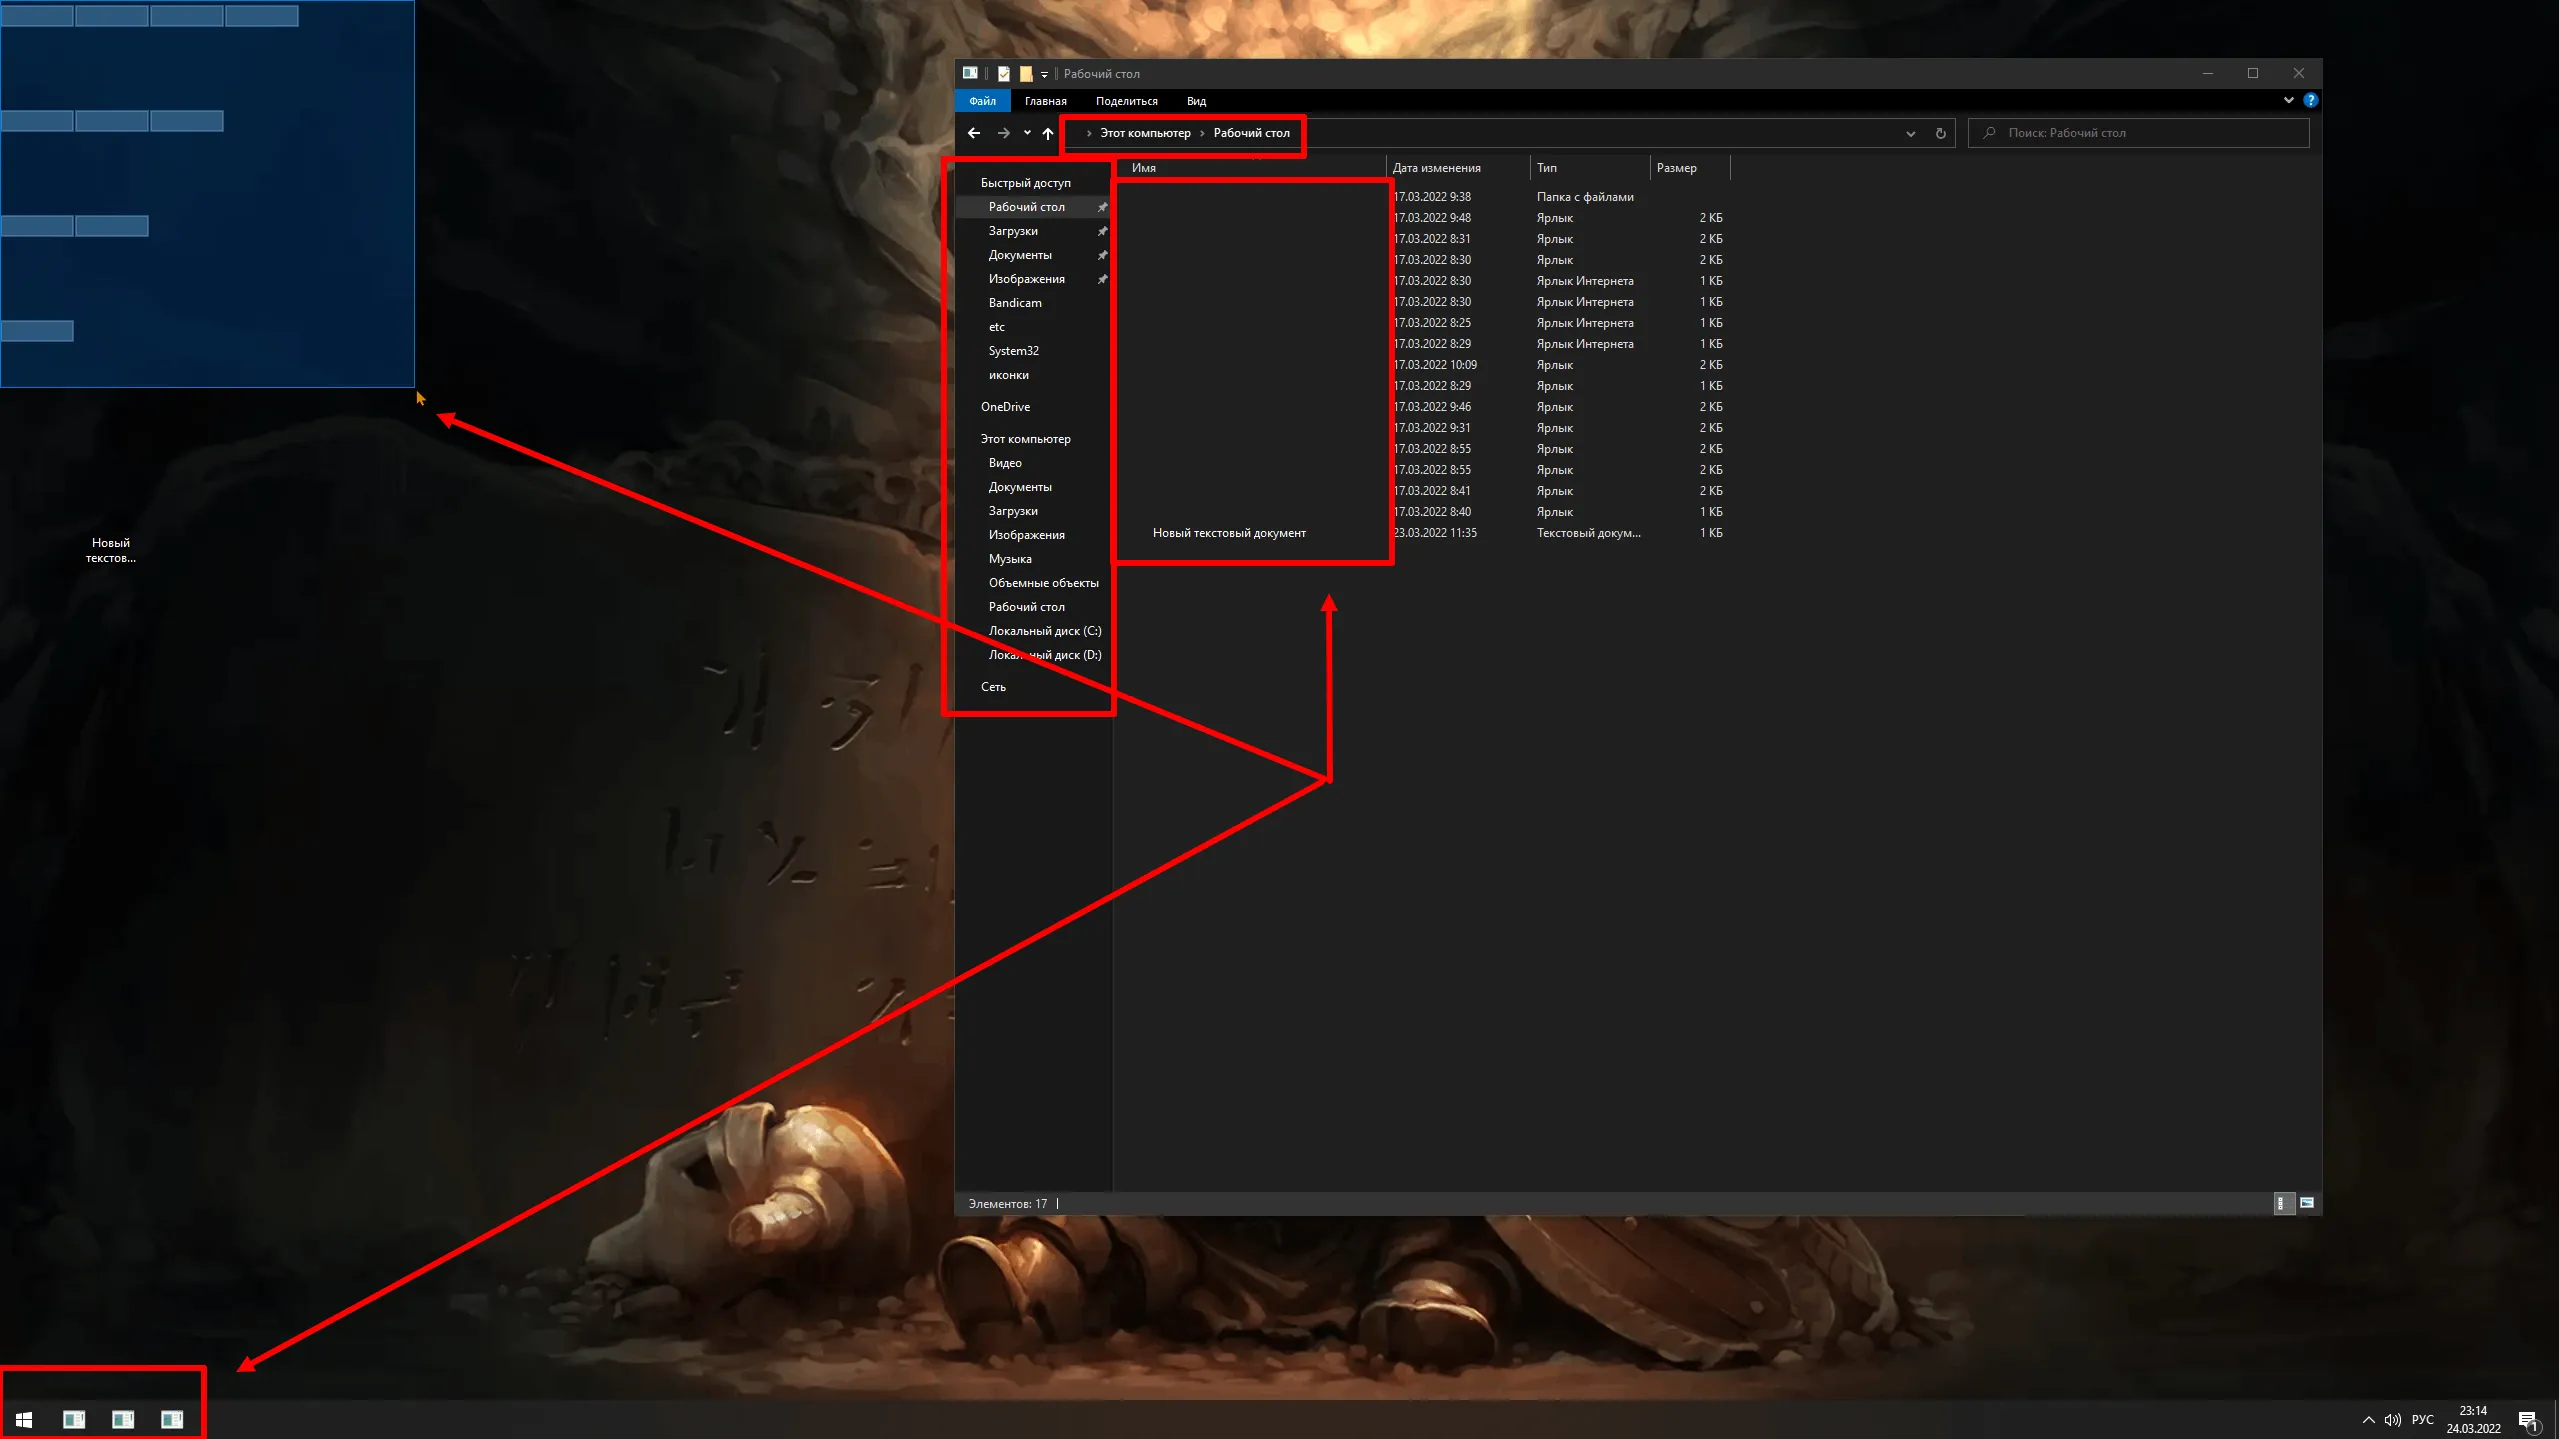Select the Ярлык Интернета row modified 8:25

click(x=1422, y=323)
